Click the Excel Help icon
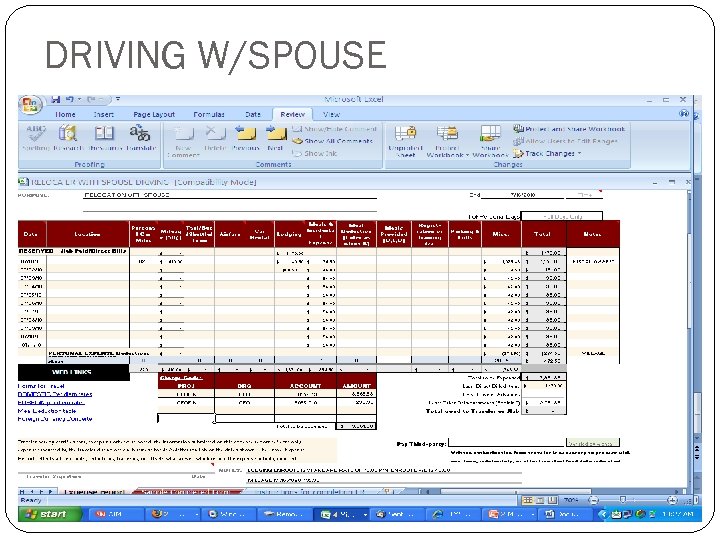The height and width of the screenshot is (540, 720). (x=684, y=113)
